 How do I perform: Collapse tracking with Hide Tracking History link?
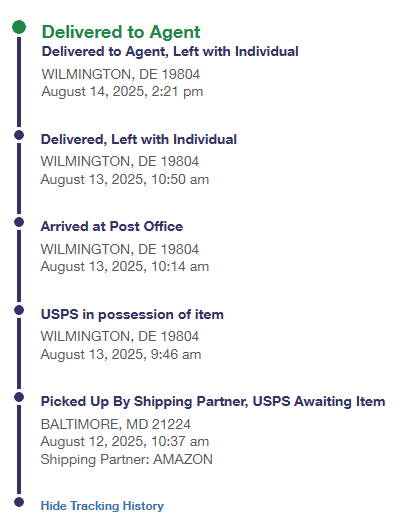(x=102, y=506)
